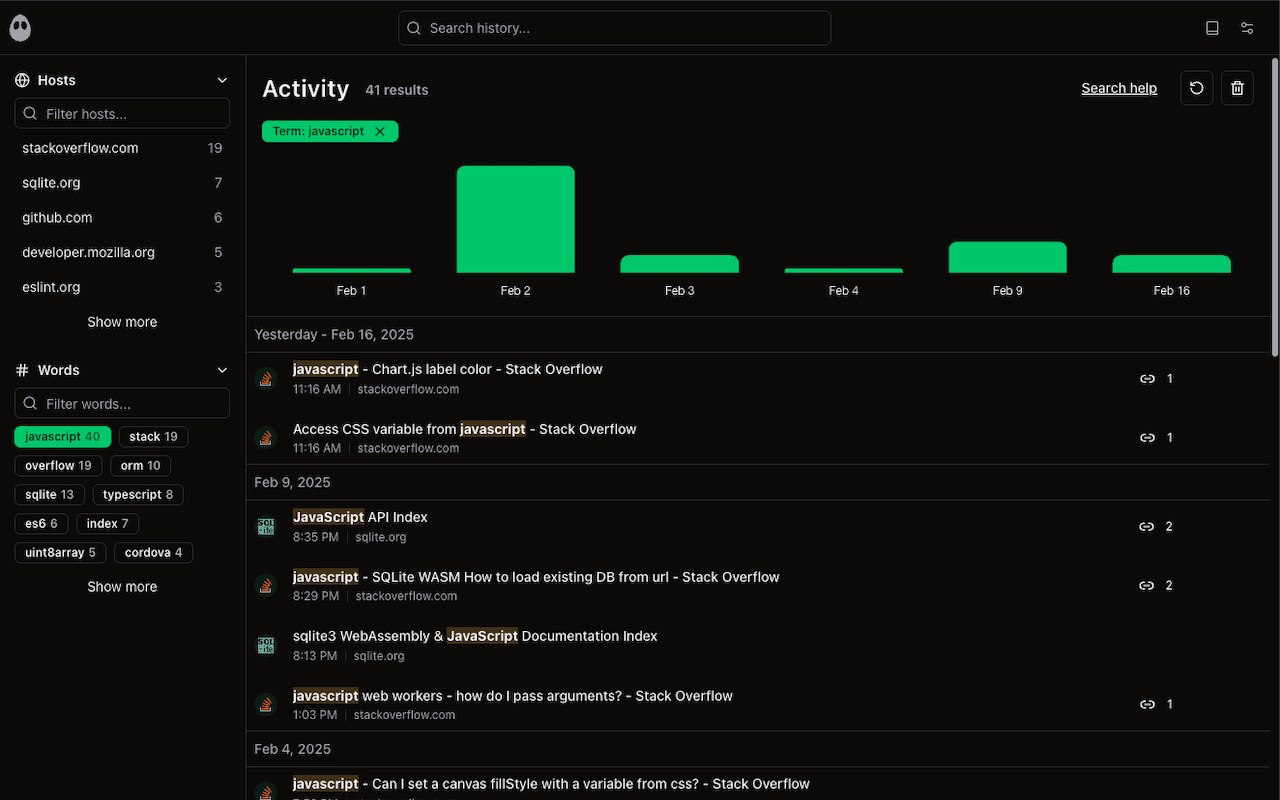Image resolution: width=1280 pixels, height=800 pixels.
Task: Open 'javascript web workers' entry
Action: pyautogui.click(x=513, y=696)
